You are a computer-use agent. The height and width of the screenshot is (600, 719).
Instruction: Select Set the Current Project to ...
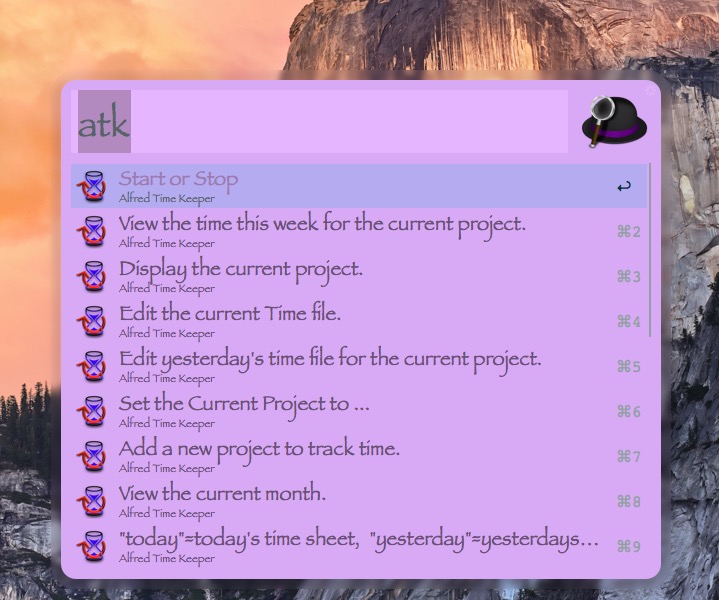(359, 411)
